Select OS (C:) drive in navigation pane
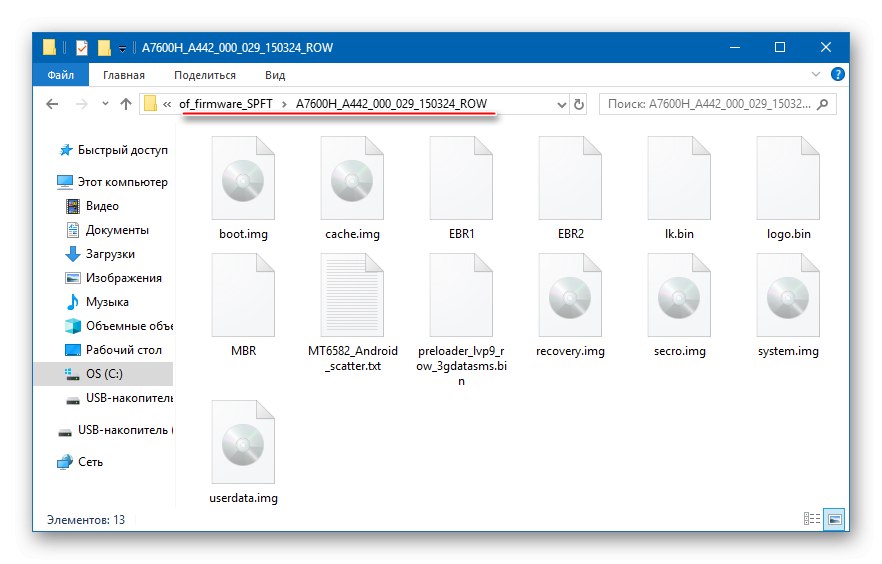 tap(103, 374)
